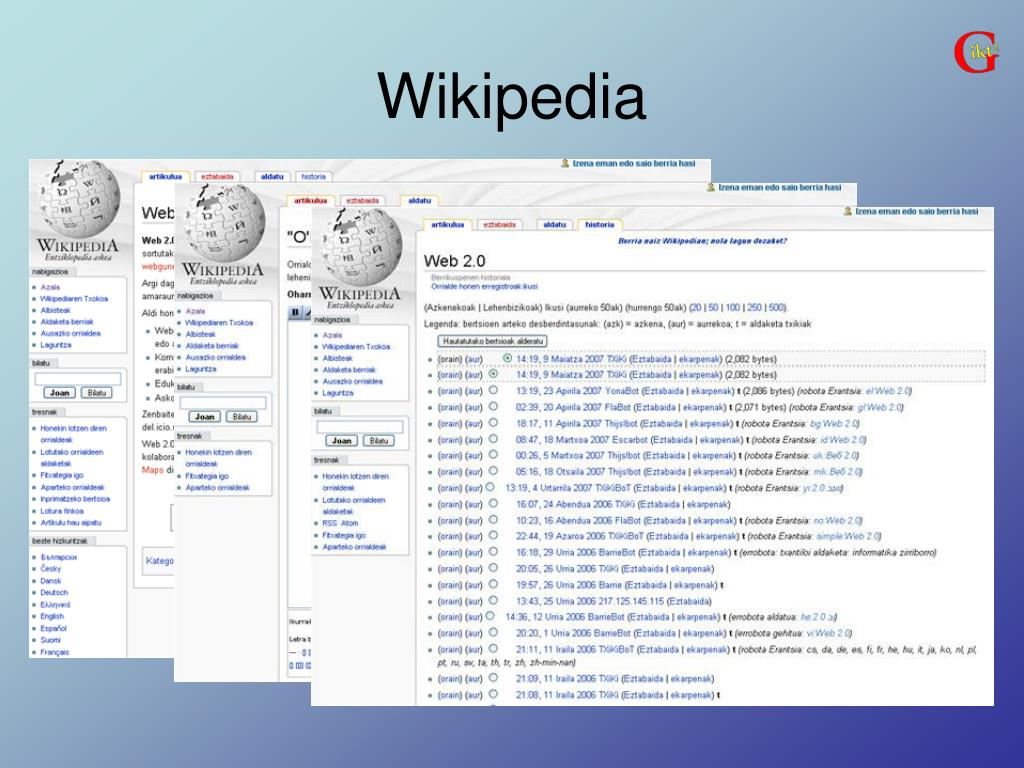
Task: Switch to English language link in back window
Action: click(52, 616)
